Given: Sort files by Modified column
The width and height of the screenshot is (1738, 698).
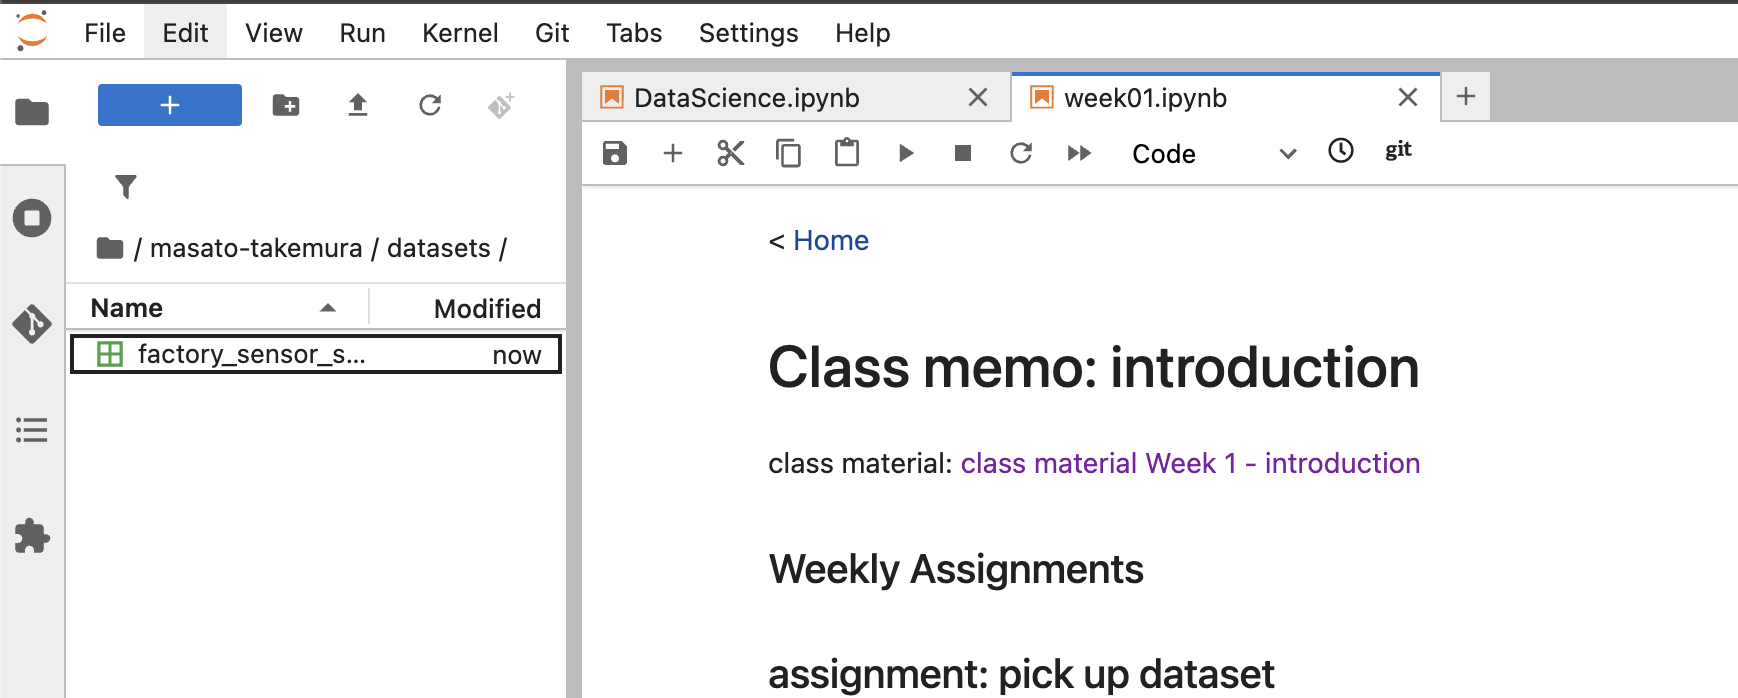Looking at the screenshot, I should [x=487, y=308].
